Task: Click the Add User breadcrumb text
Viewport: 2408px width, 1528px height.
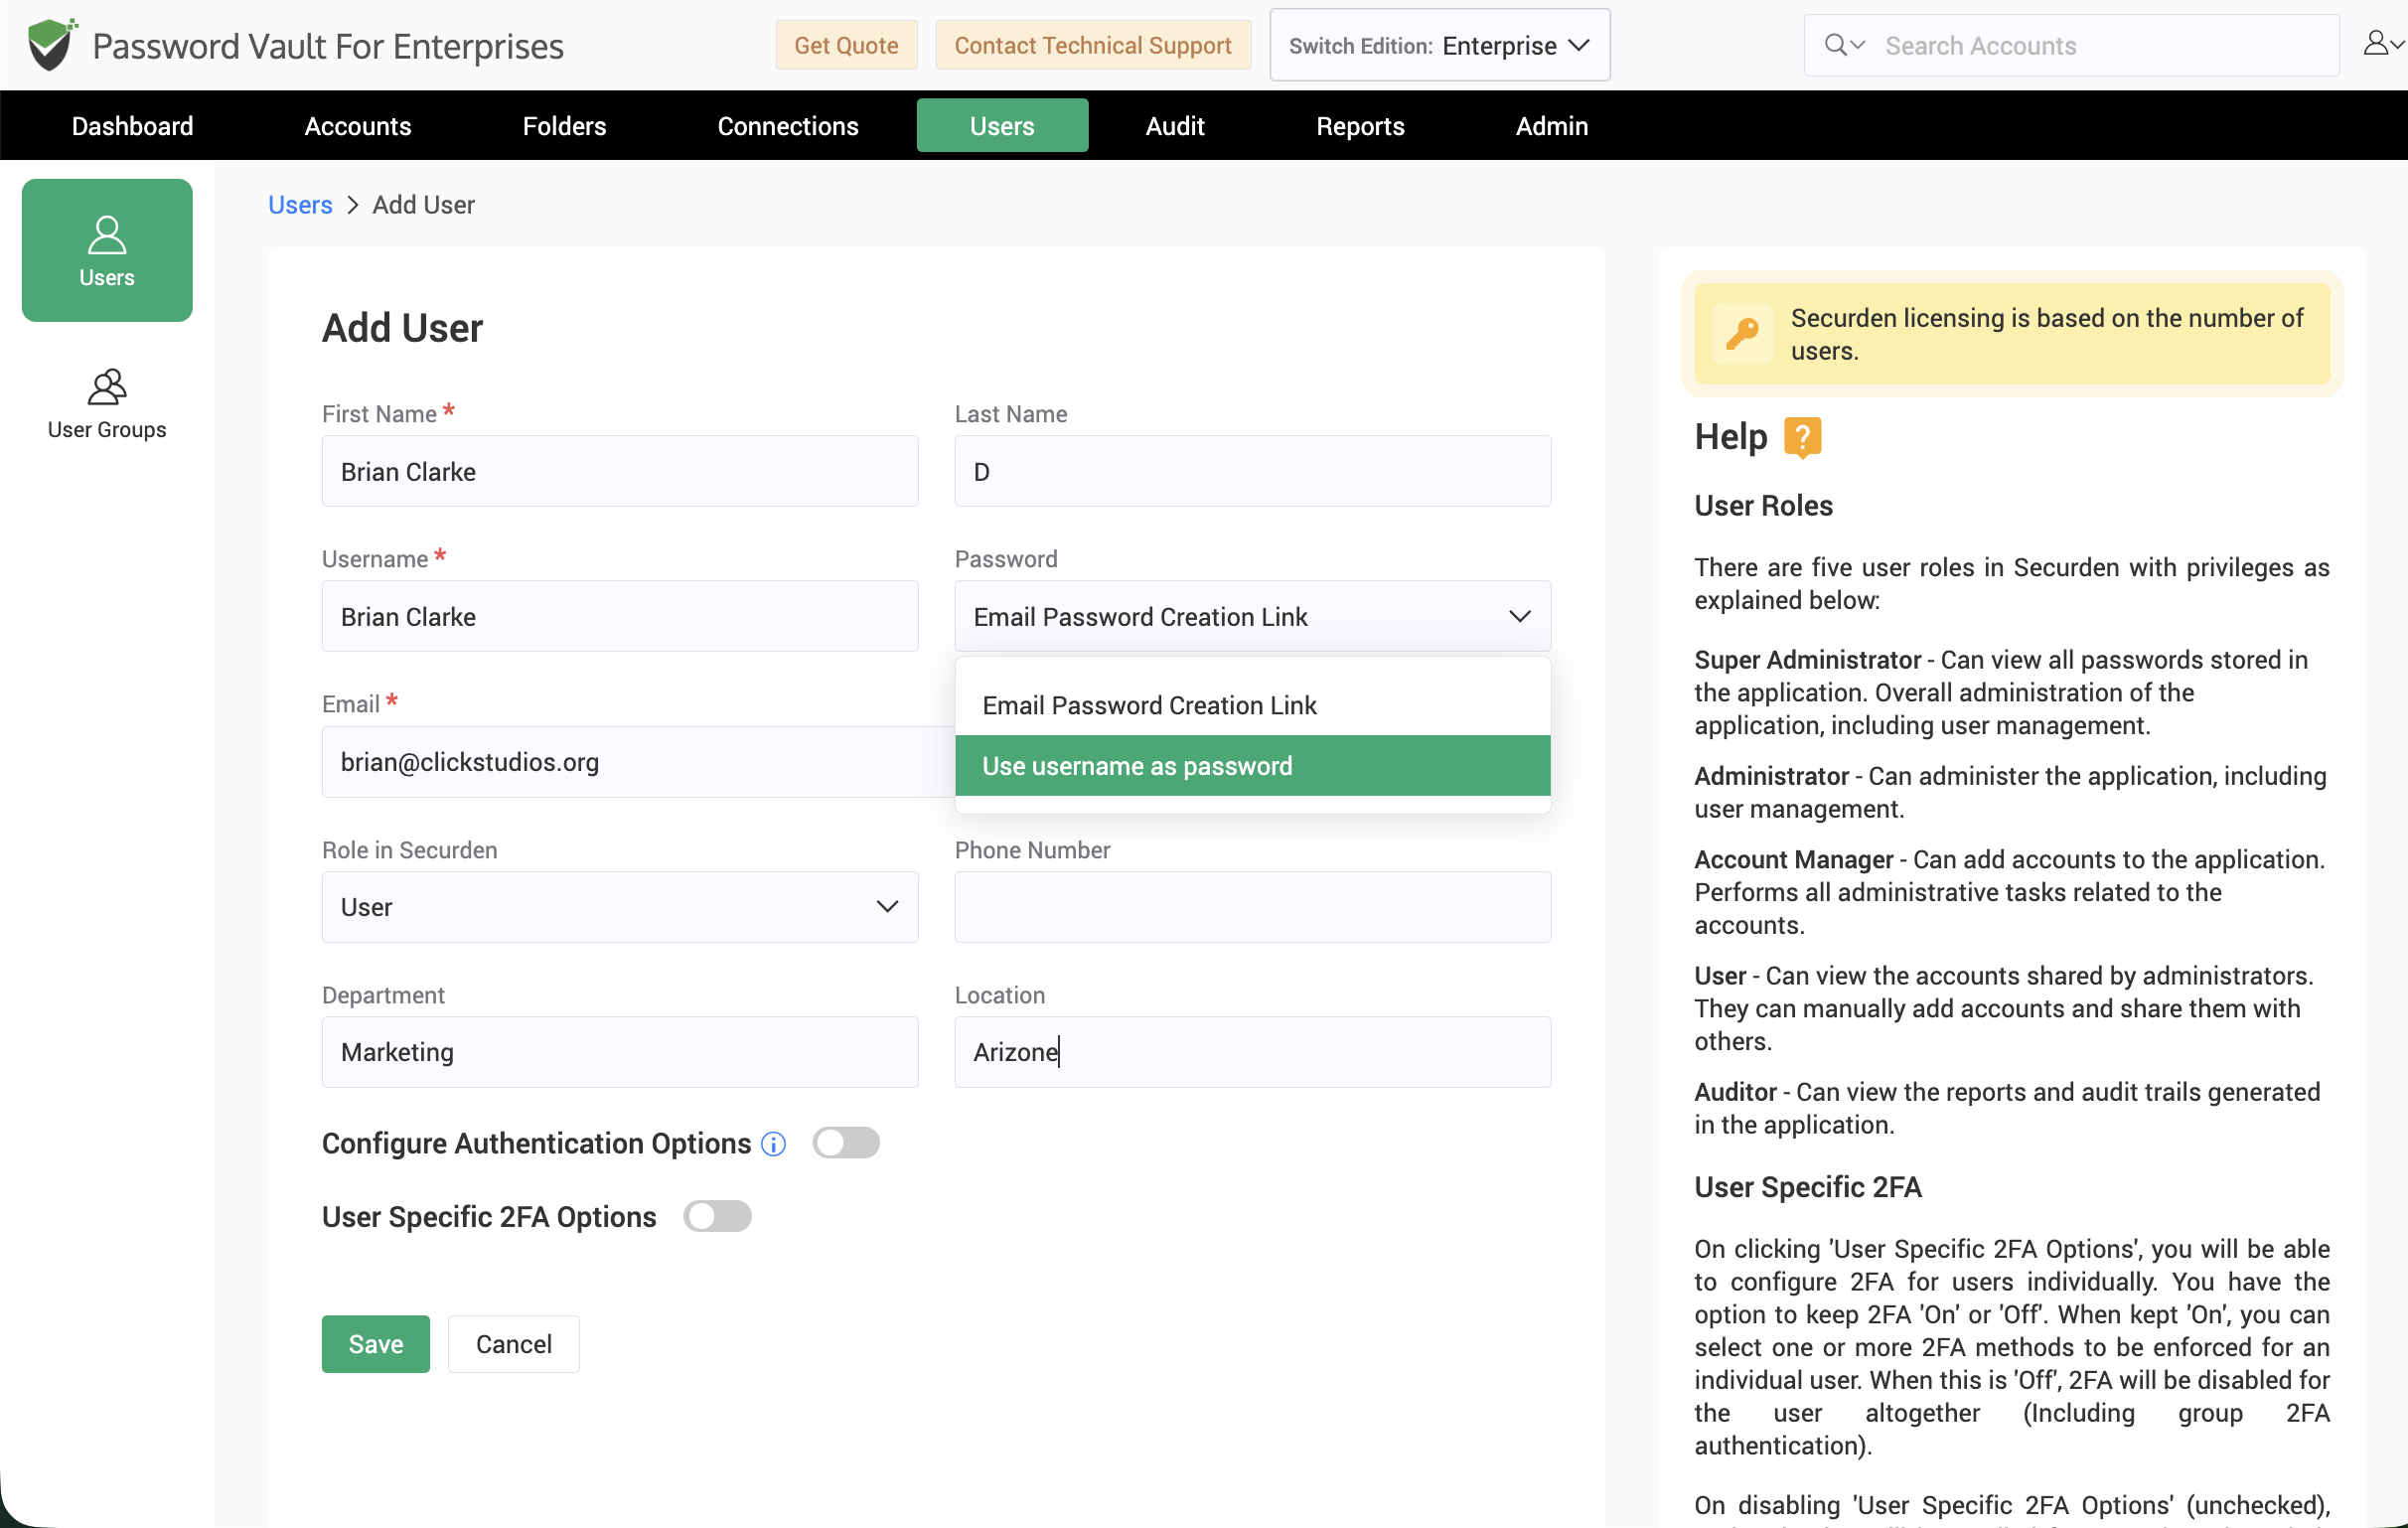Action: (423, 205)
